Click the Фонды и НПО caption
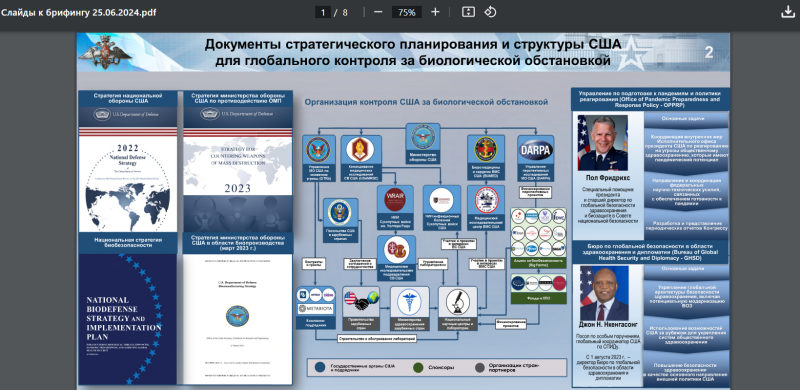Viewport: 800px width, 390px height. click(539, 298)
